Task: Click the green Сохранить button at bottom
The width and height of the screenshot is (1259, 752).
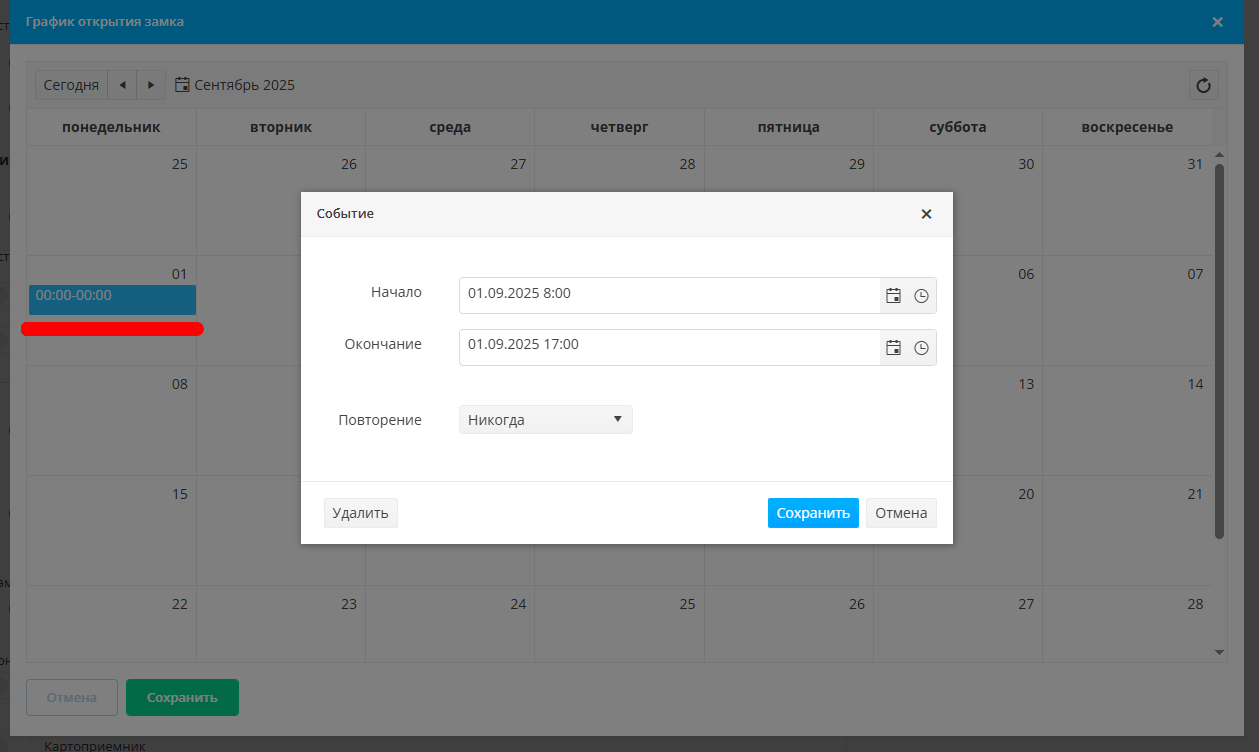Action: click(x=182, y=698)
